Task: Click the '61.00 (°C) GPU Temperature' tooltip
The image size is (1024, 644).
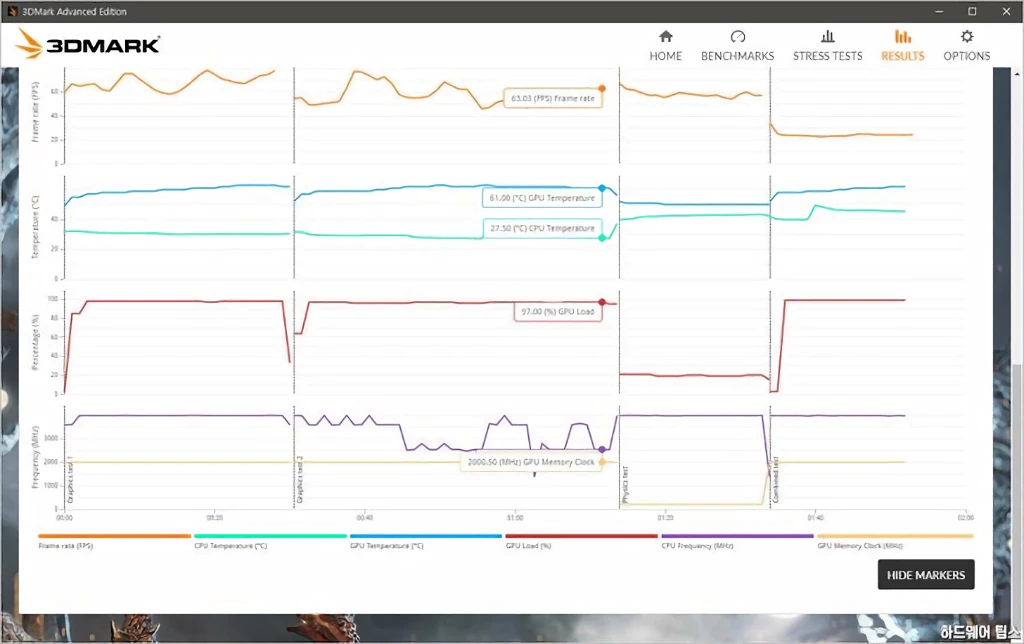Action: (542, 197)
